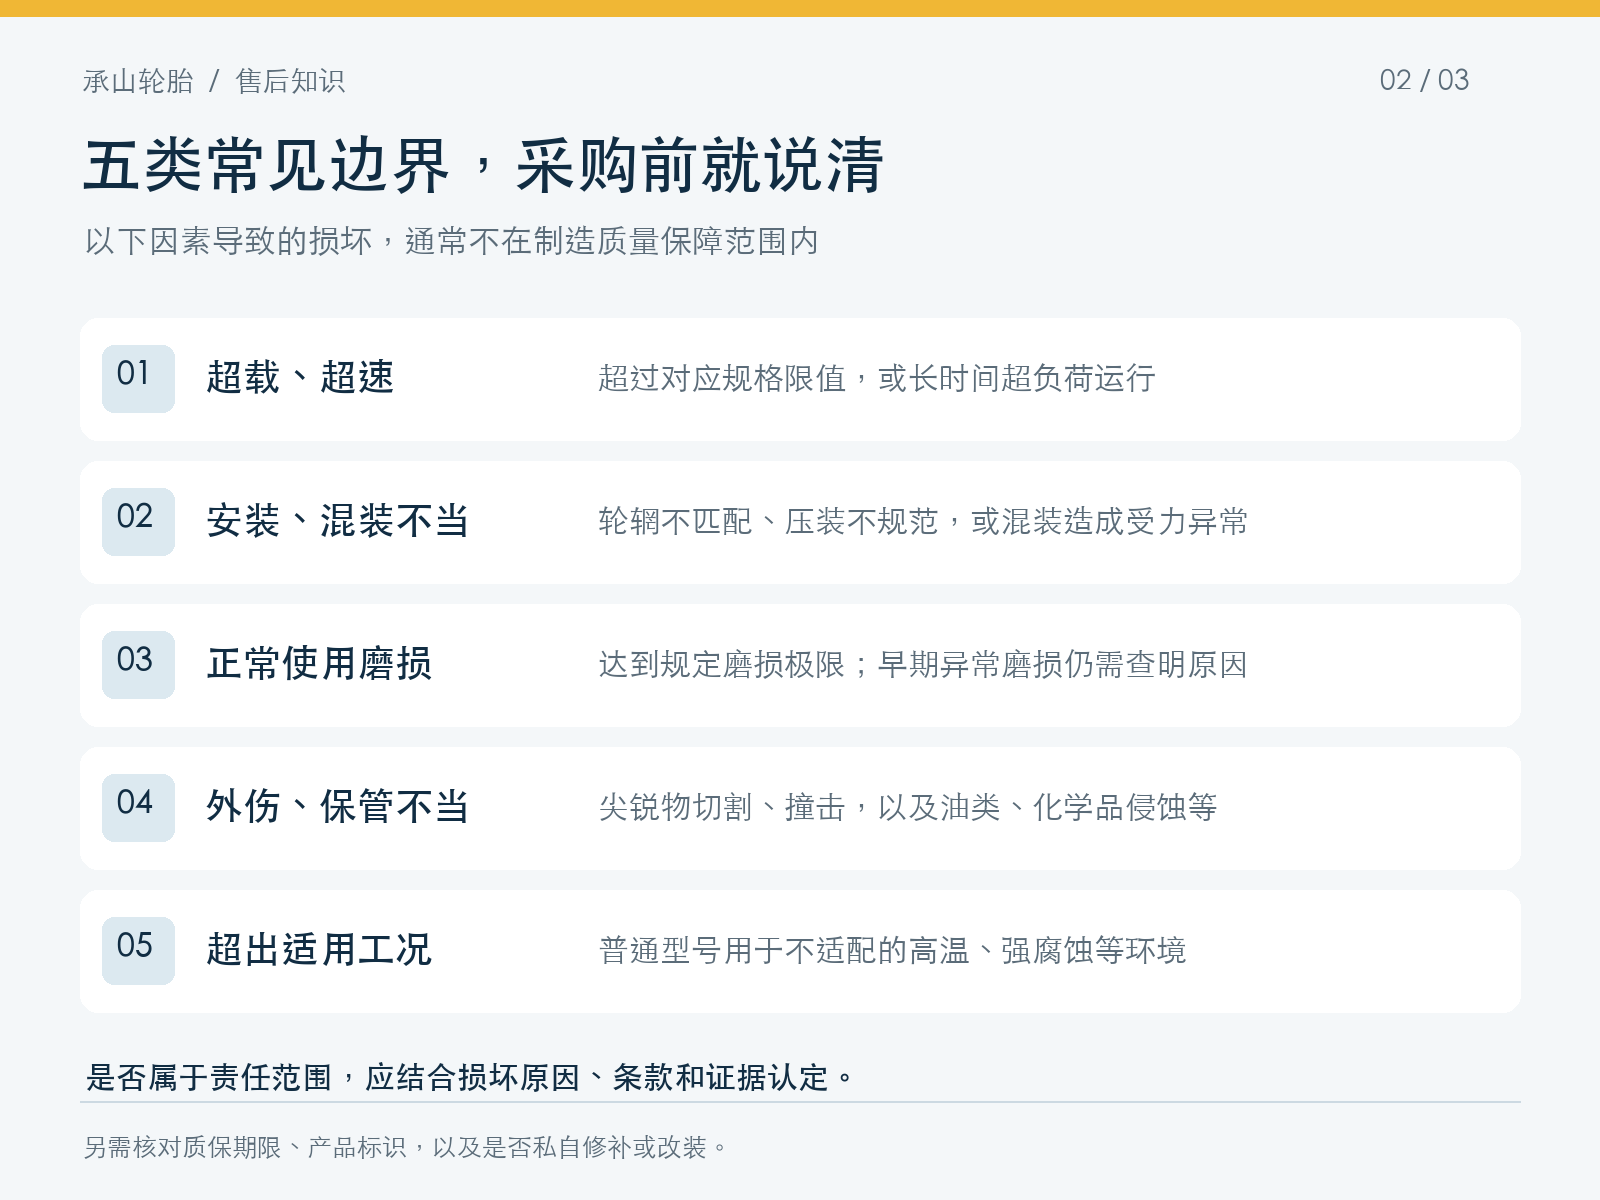Select the item title 超载、超速
Image resolution: width=1600 pixels, height=1200 pixels.
pos(300,378)
